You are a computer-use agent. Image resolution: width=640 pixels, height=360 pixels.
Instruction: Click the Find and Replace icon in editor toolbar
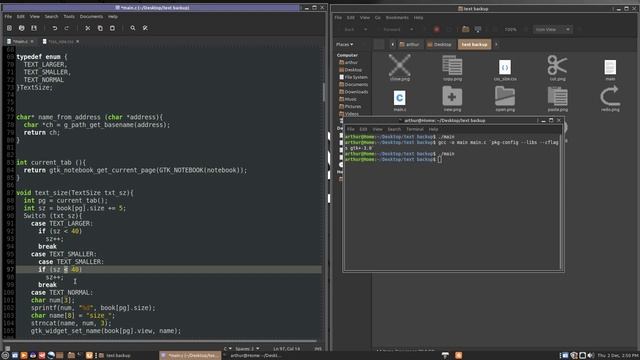click(145, 28)
